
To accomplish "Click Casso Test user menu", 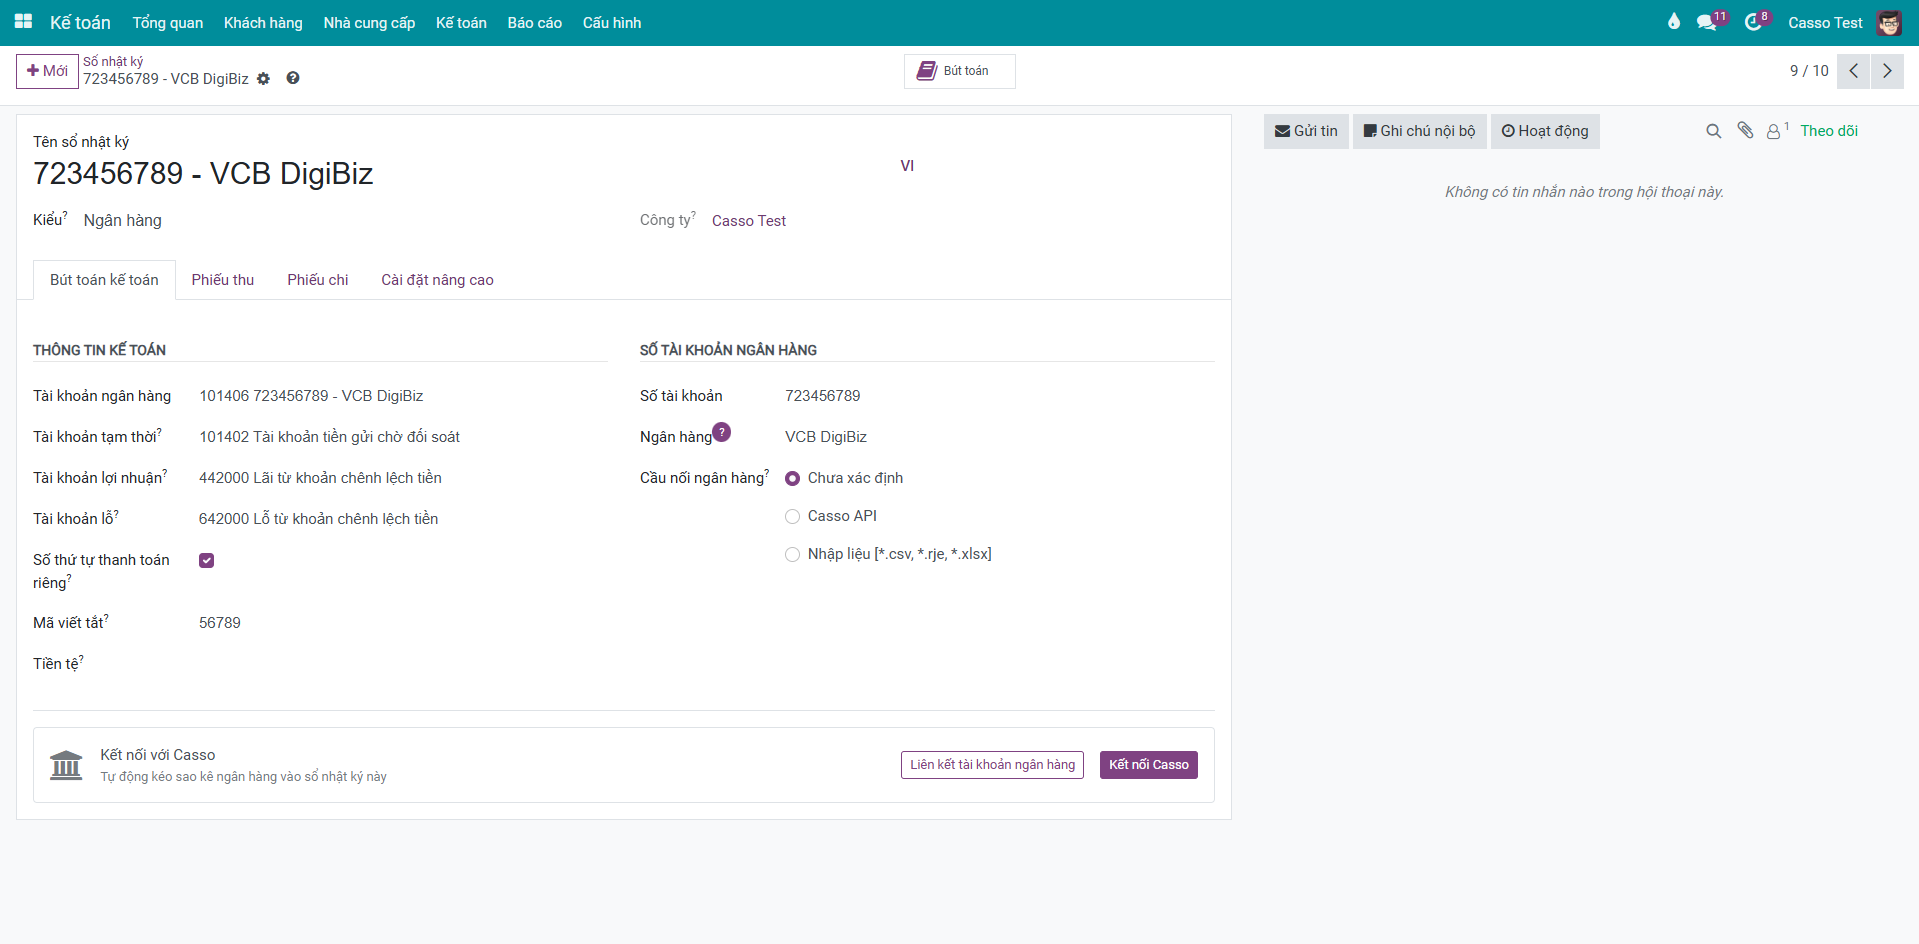I will [x=1825, y=23].
